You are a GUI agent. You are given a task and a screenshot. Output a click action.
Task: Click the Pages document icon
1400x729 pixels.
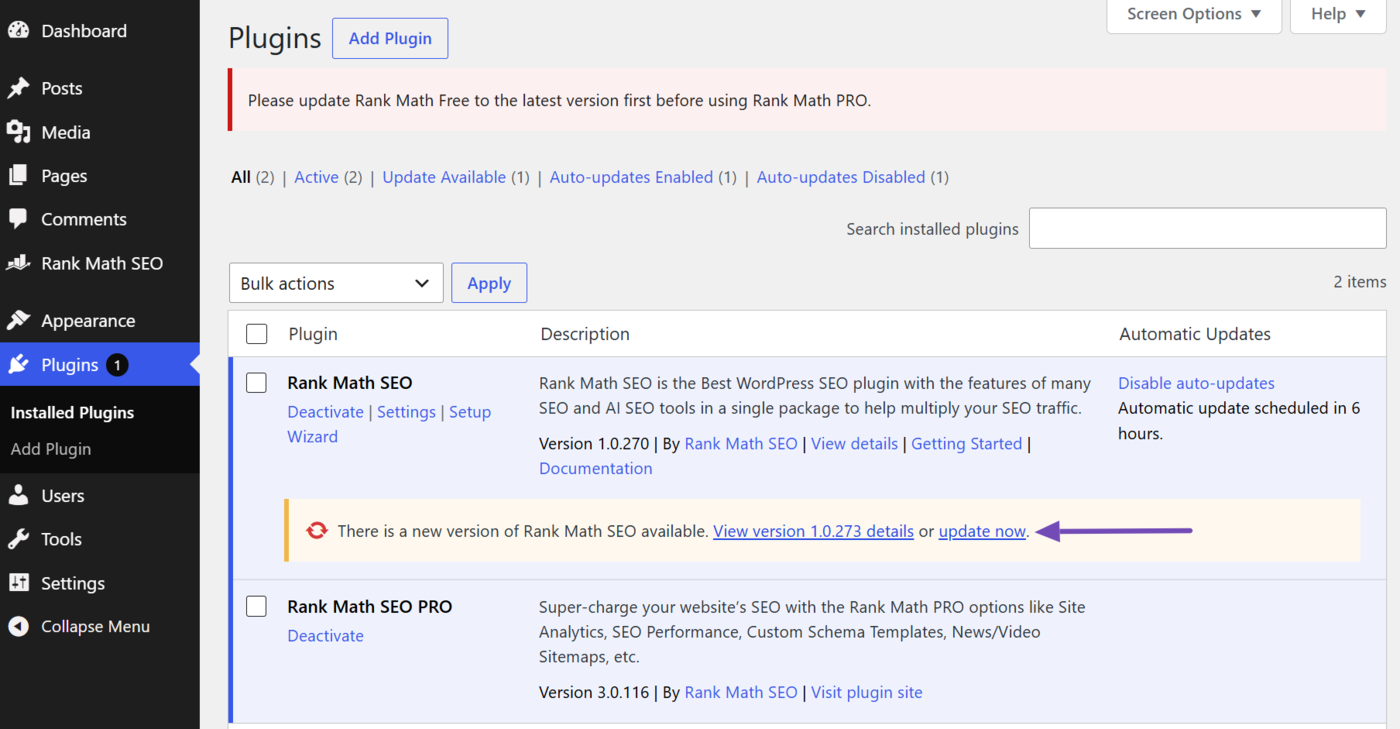18,176
